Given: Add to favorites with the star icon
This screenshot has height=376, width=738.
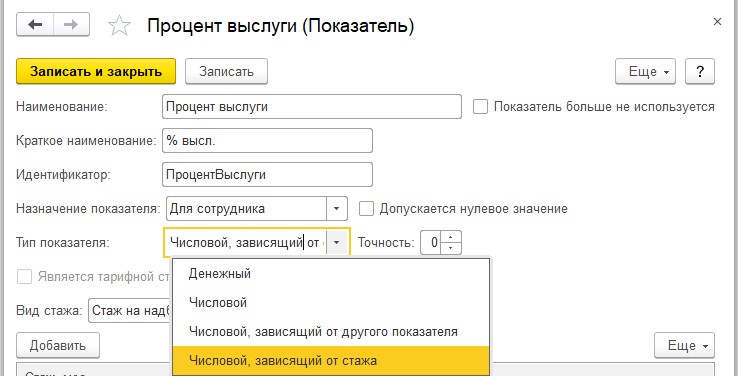Looking at the screenshot, I should pyautogui.click(x=119, y=26).
